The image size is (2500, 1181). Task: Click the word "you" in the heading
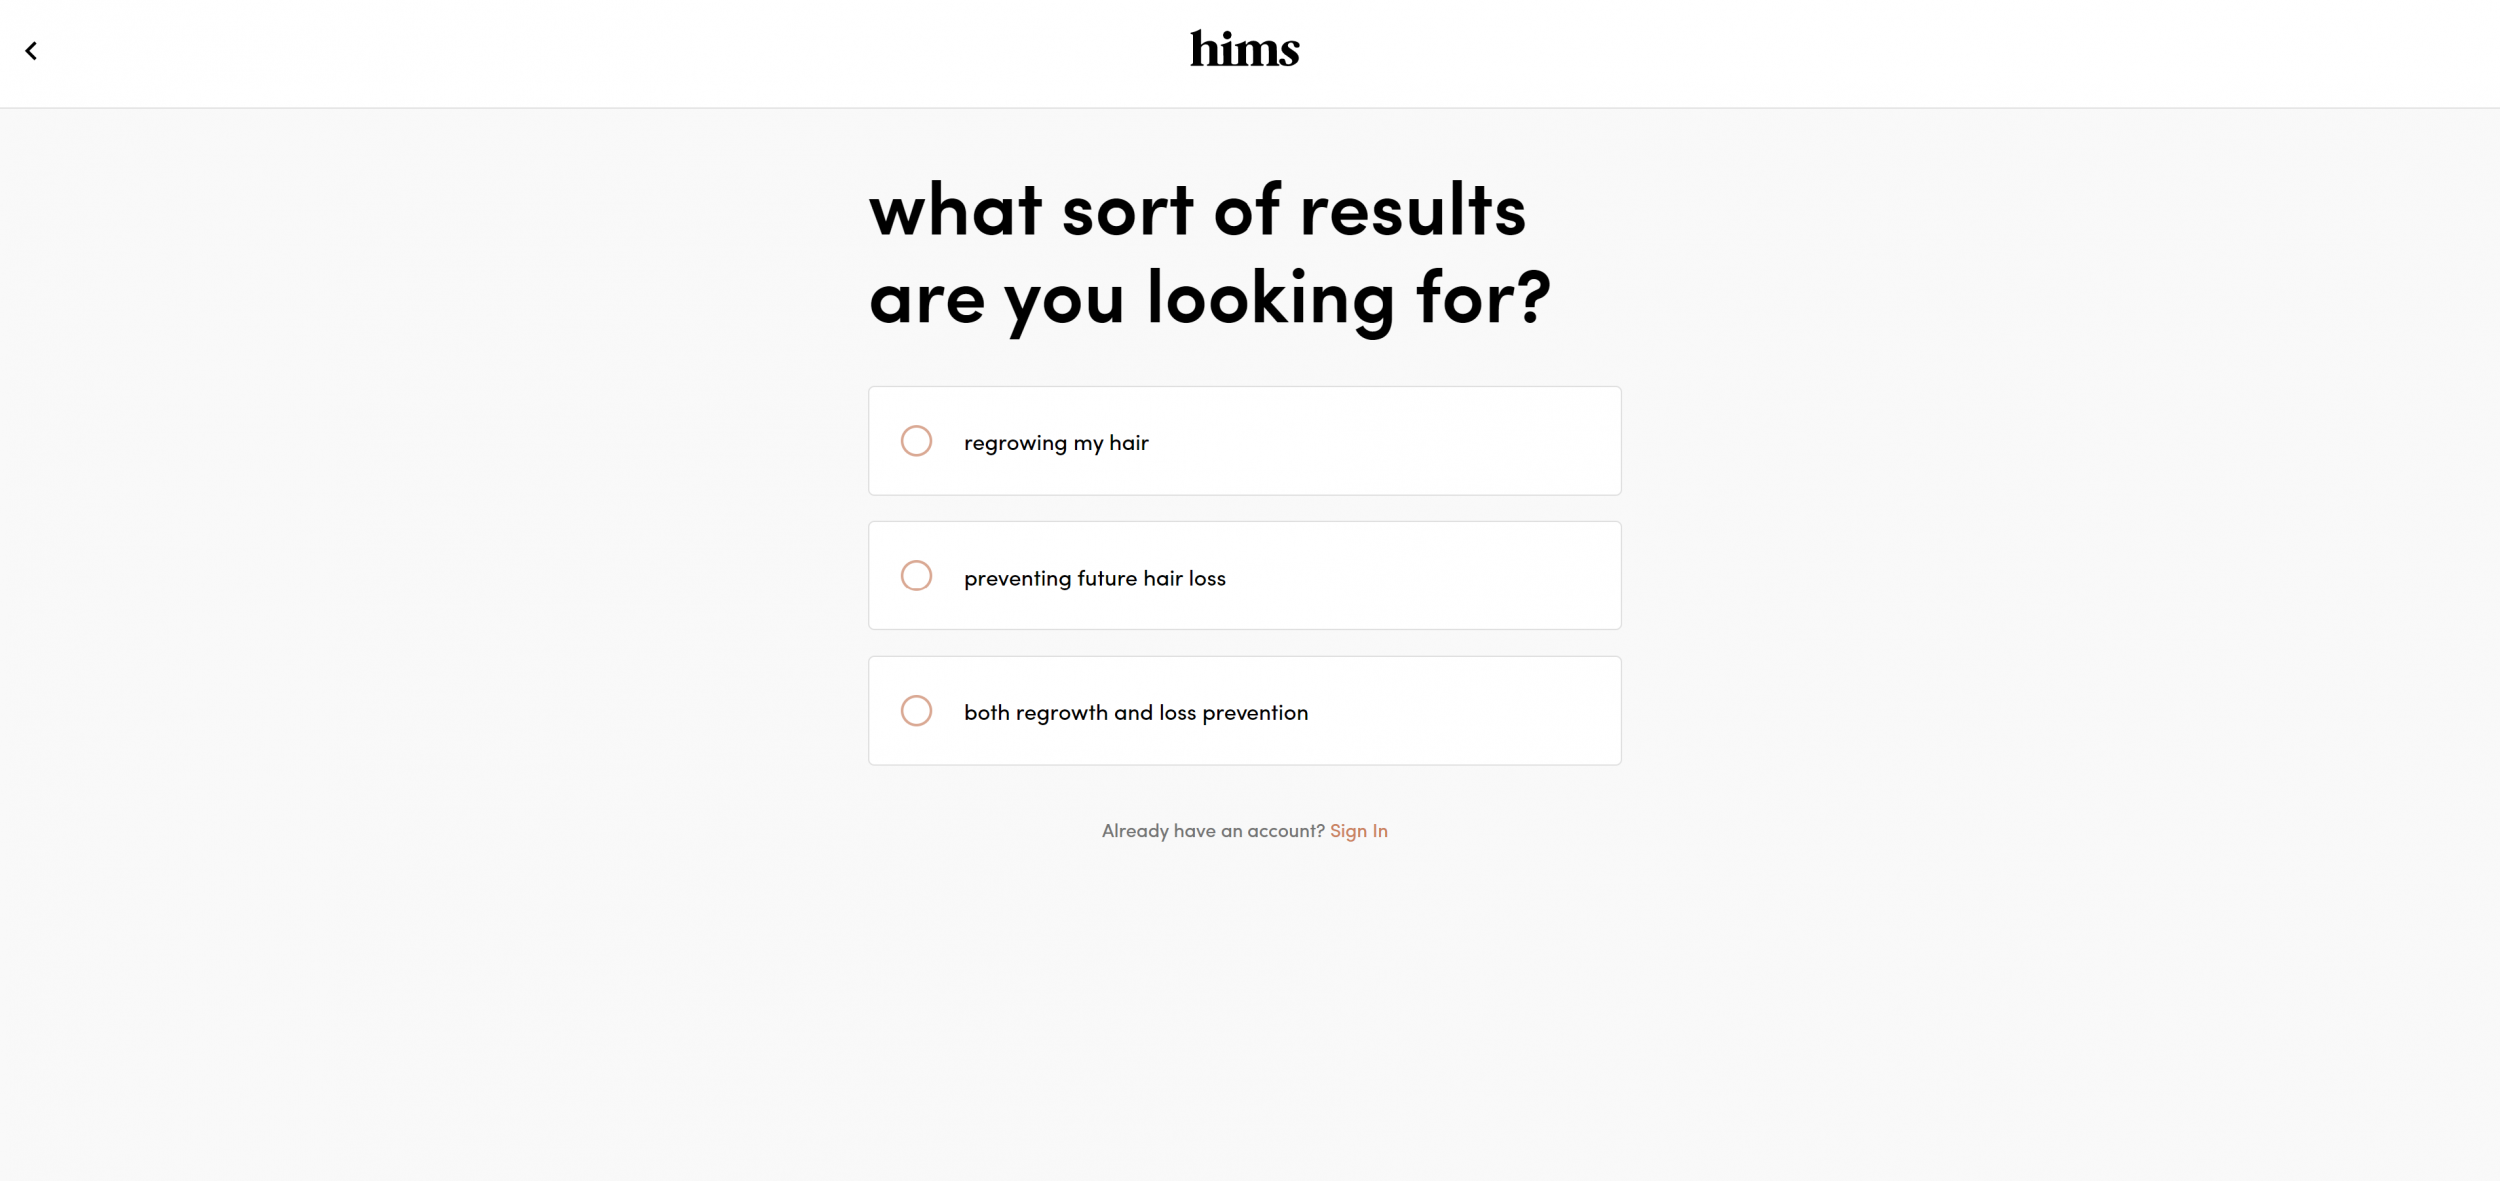(x=1064, y=300)
